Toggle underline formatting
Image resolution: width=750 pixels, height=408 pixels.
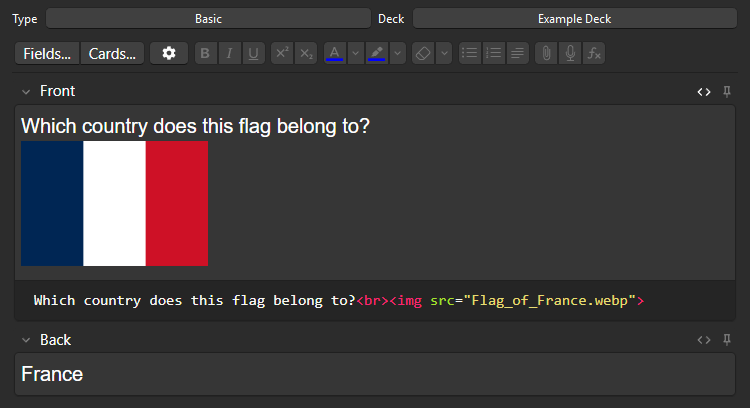point(254,53)
